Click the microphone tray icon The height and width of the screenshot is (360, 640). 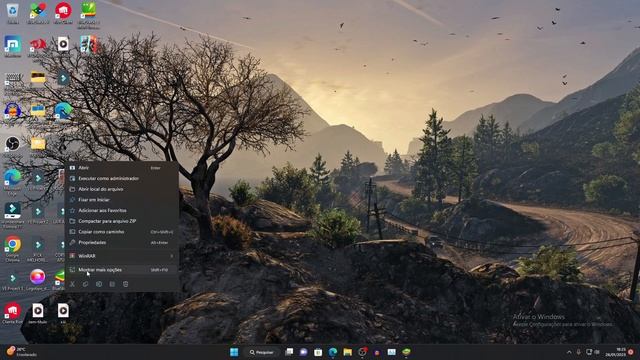point(578,352)
